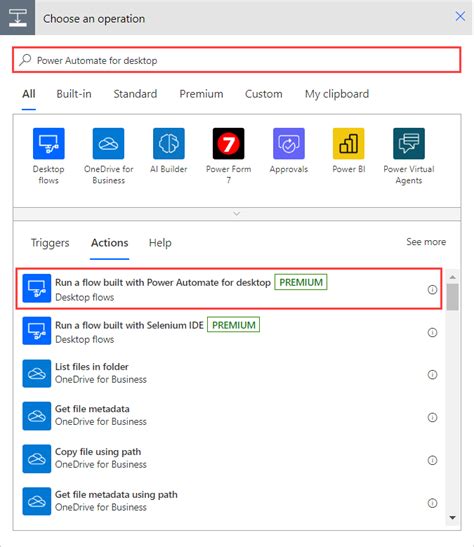Viewport: 474px width, 547px height.
Task: Switch to the Premium tab
Action: click(201, 94)
